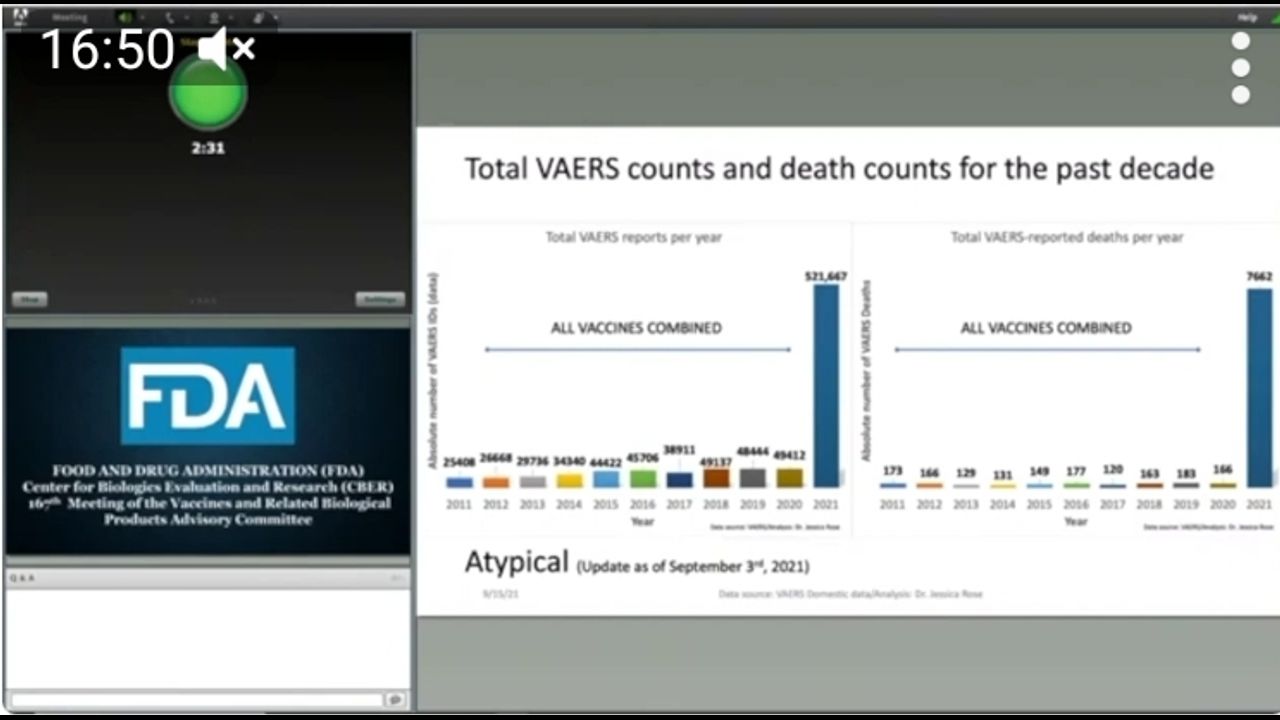1280x720 pixels.
Task: Expand the raise hand status dropdown arrow
Action: pyautogui.click(x=274, y=17)
